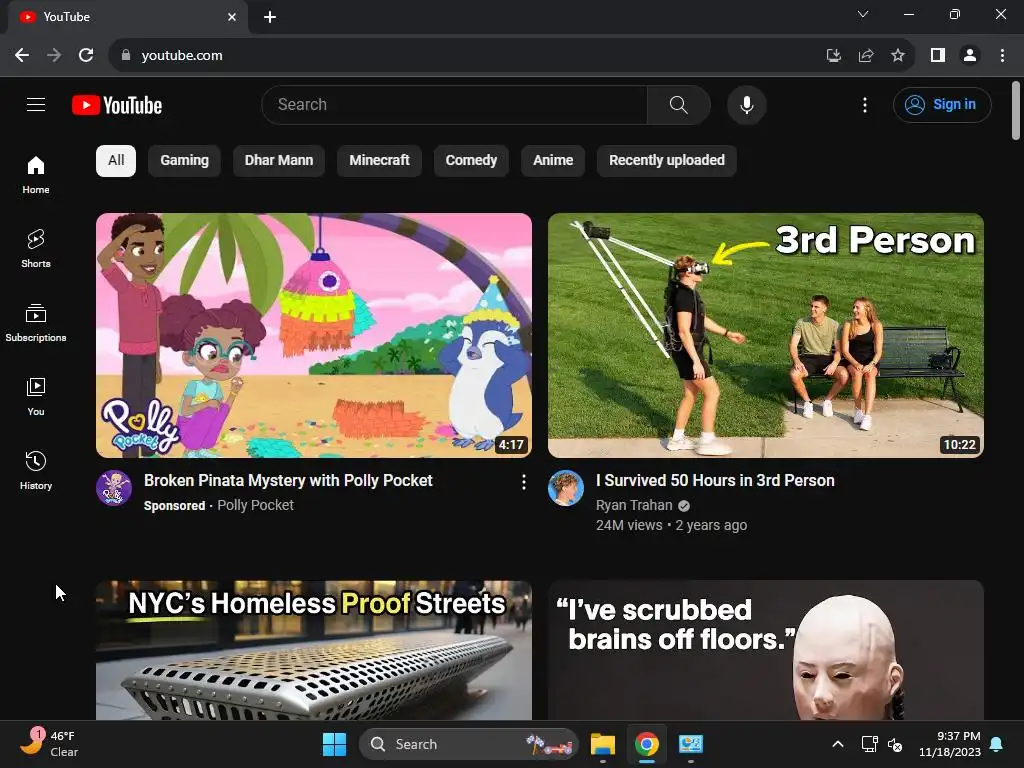Open Ryan Trahan channel name link

pos(634,505)
